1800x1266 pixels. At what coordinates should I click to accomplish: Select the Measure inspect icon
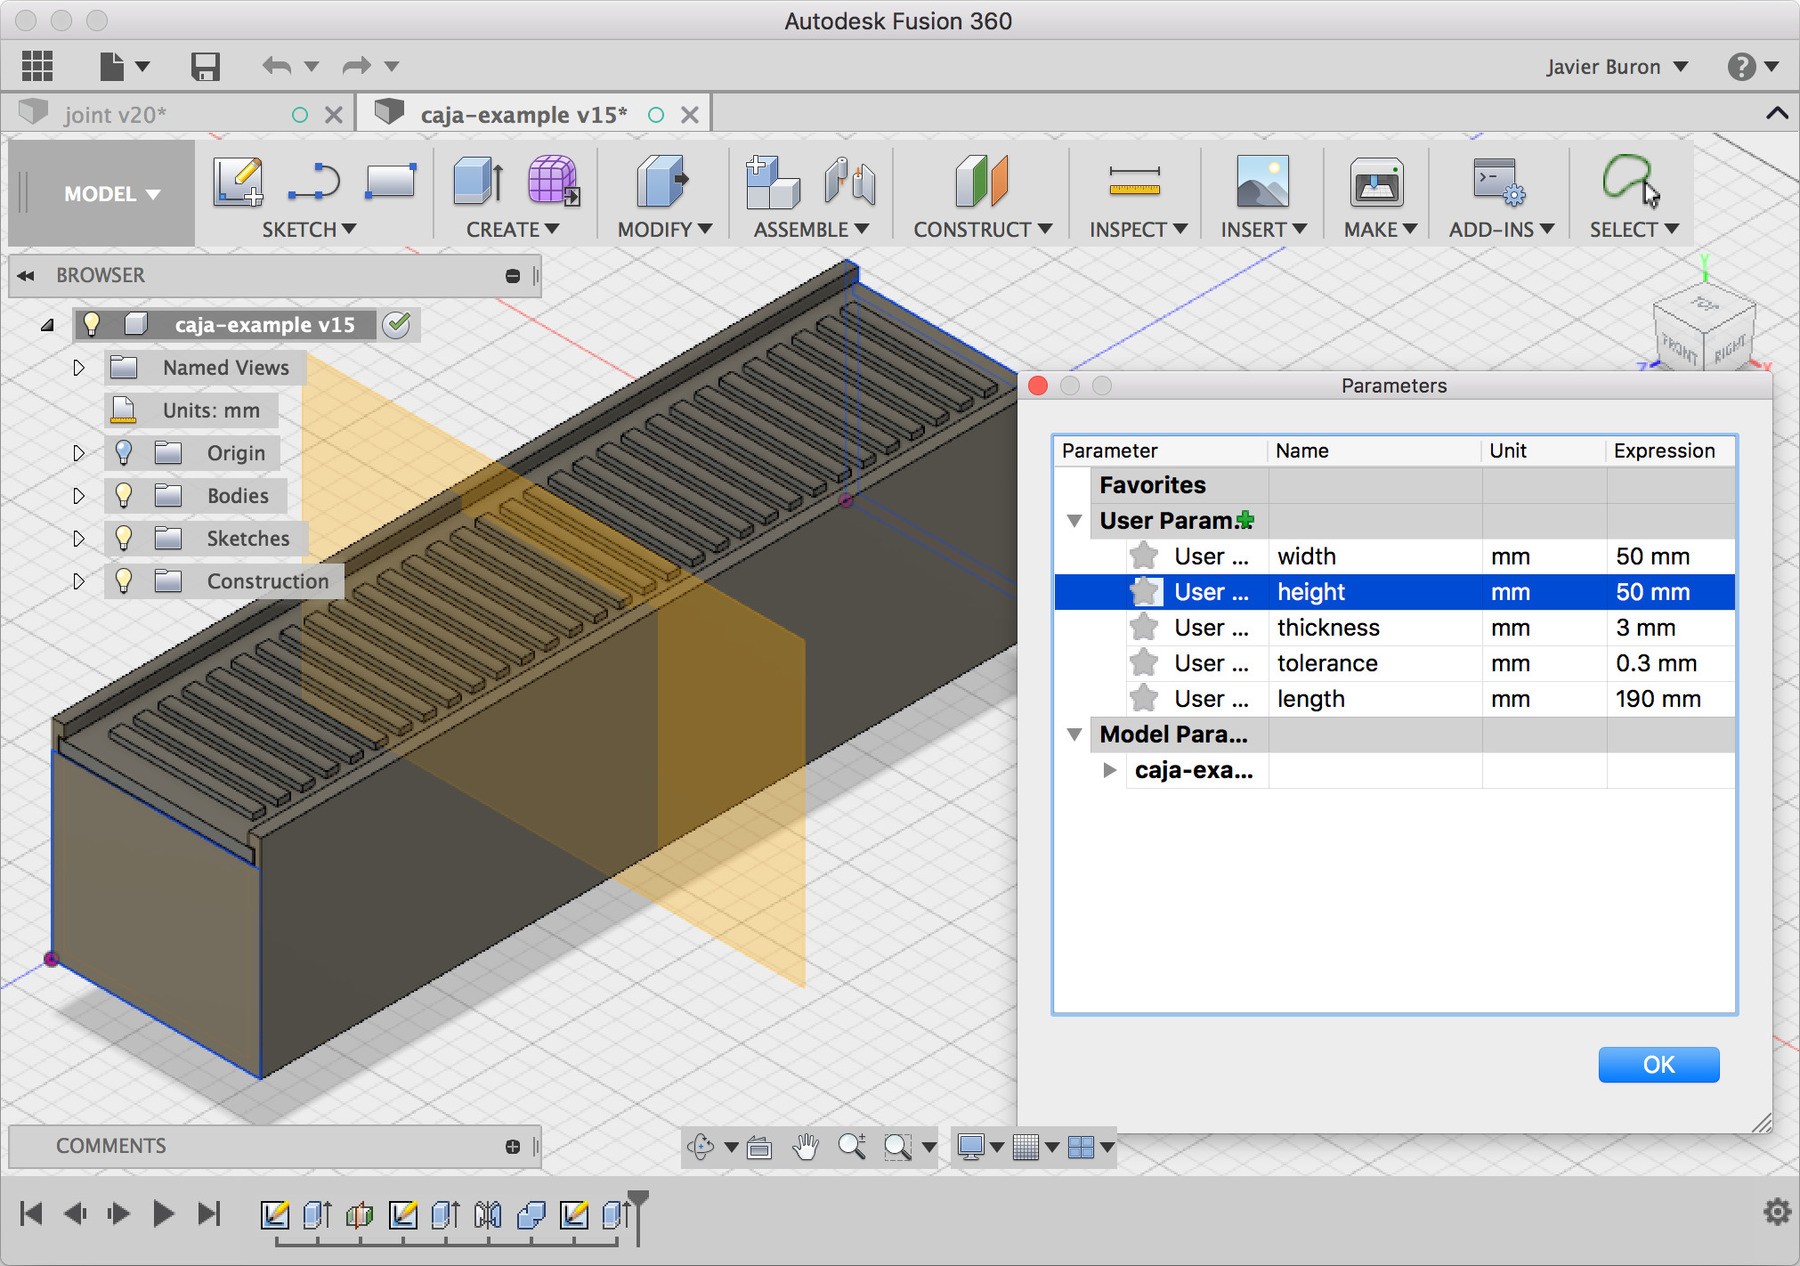tap(1135, 181)
